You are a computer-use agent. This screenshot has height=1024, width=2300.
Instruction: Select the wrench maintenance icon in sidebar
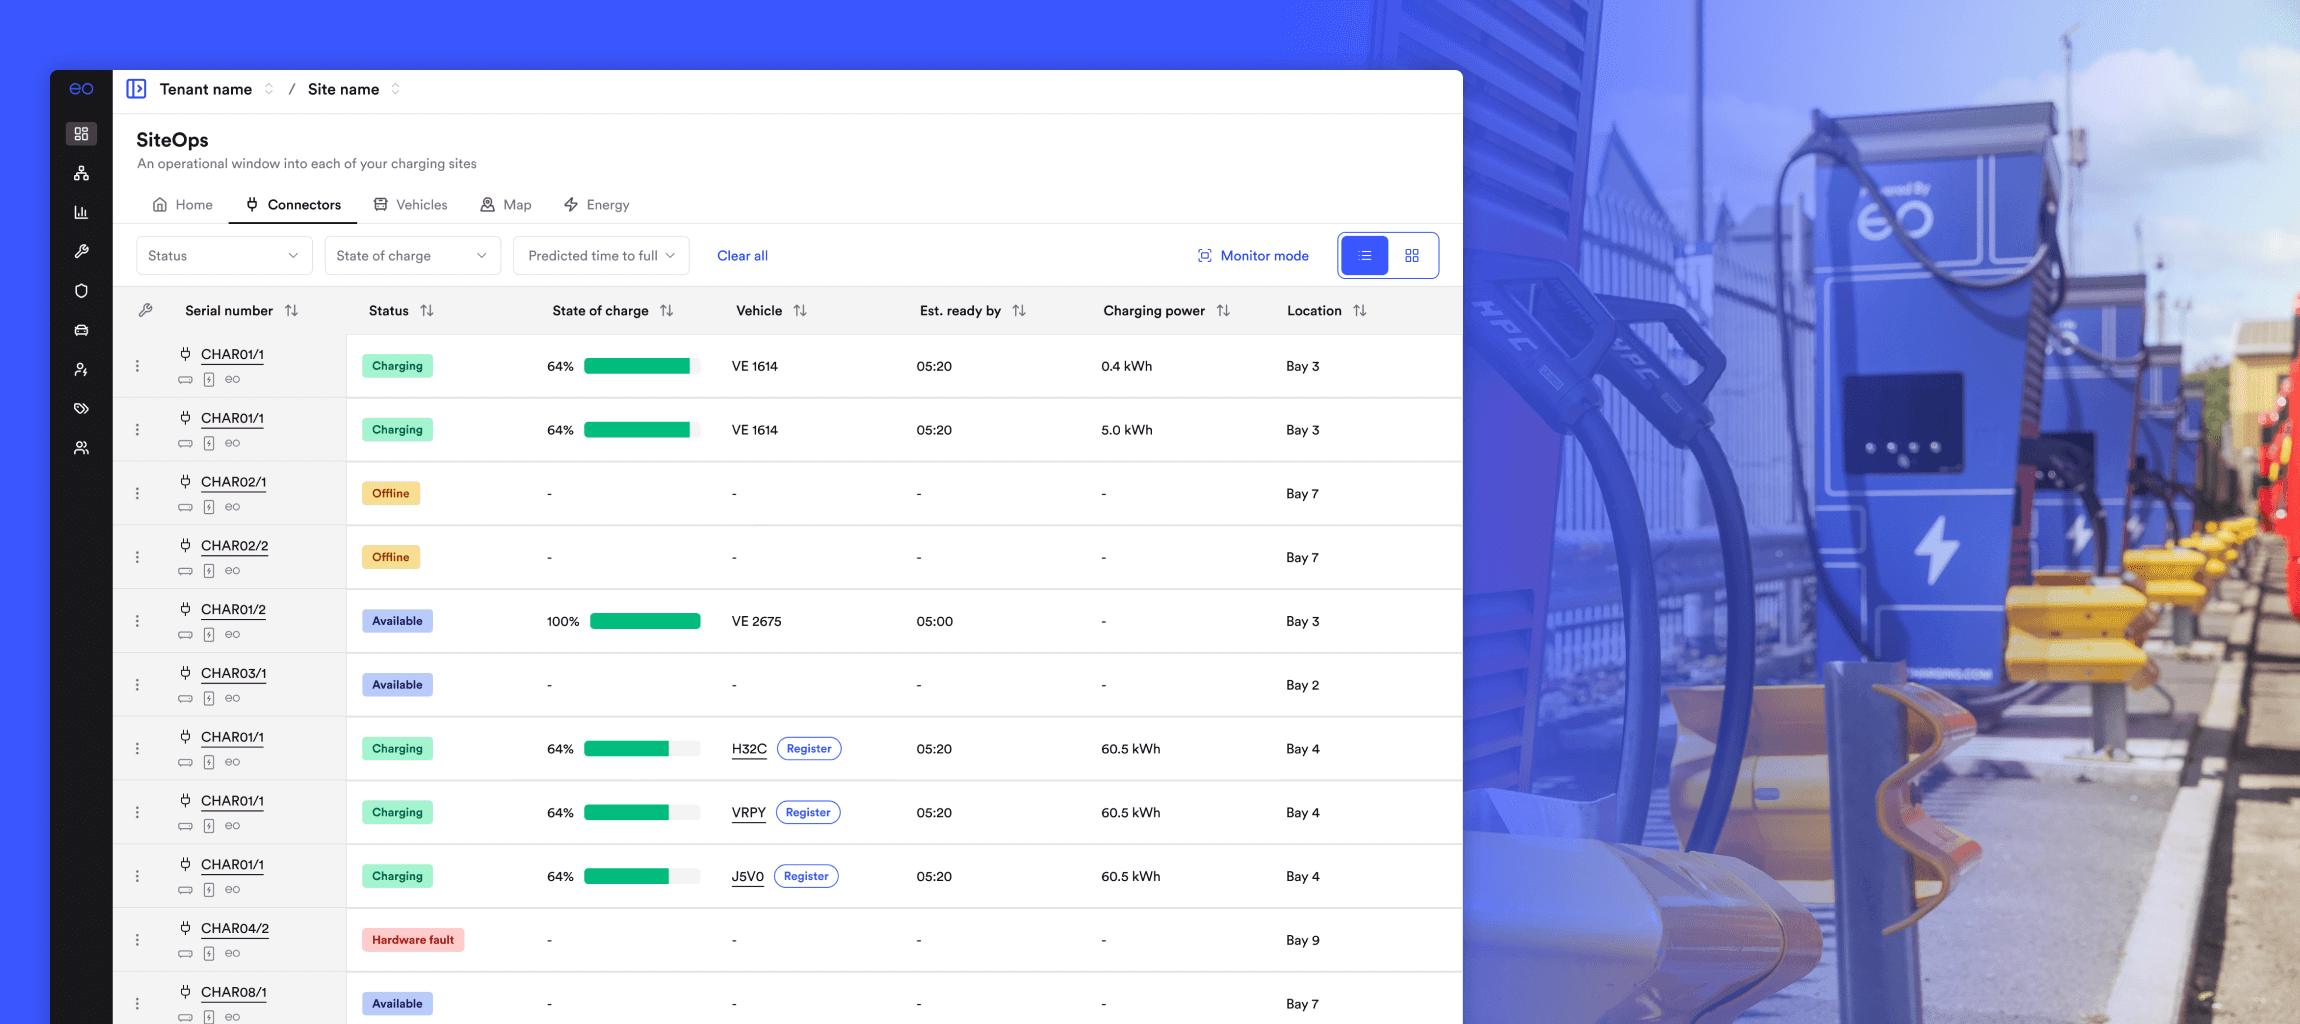[x=81, y=251]
